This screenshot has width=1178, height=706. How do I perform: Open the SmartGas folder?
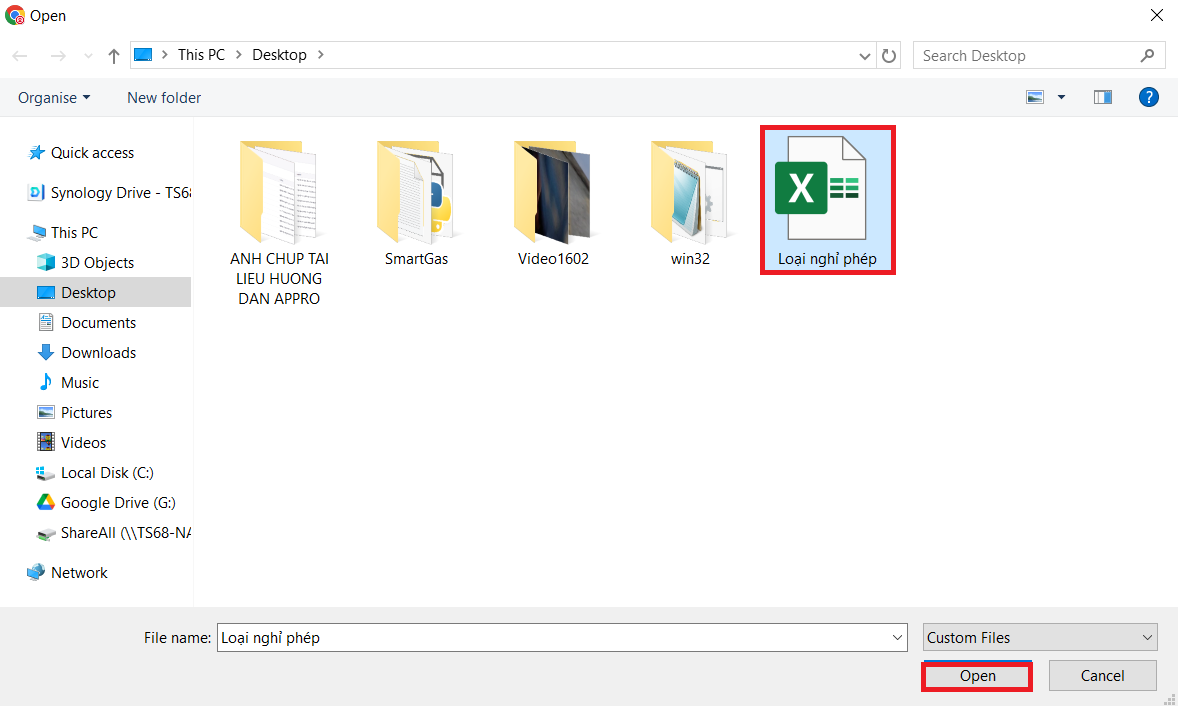point(416,200)
